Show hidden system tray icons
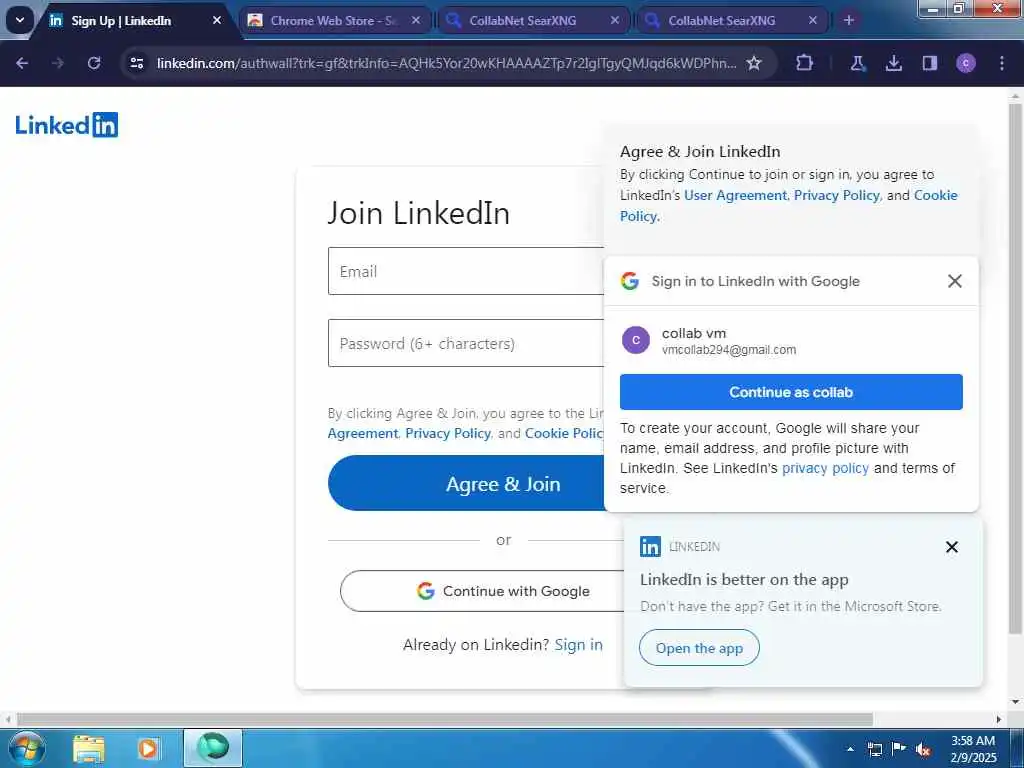This screenshot has height=768, width=1024. coord(850,749)
